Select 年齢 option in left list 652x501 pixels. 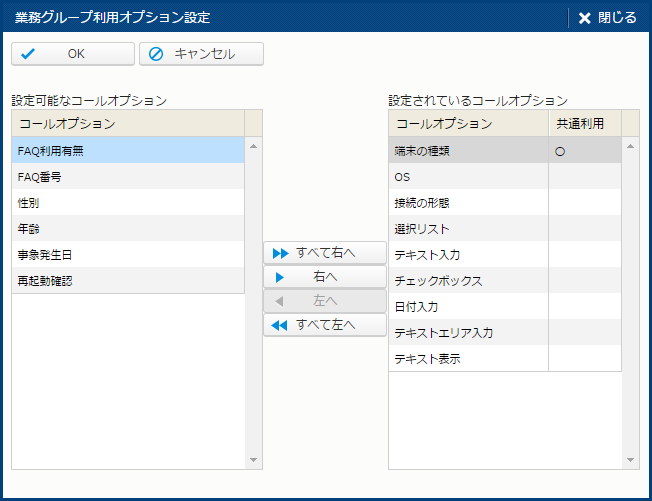point(128,228)
